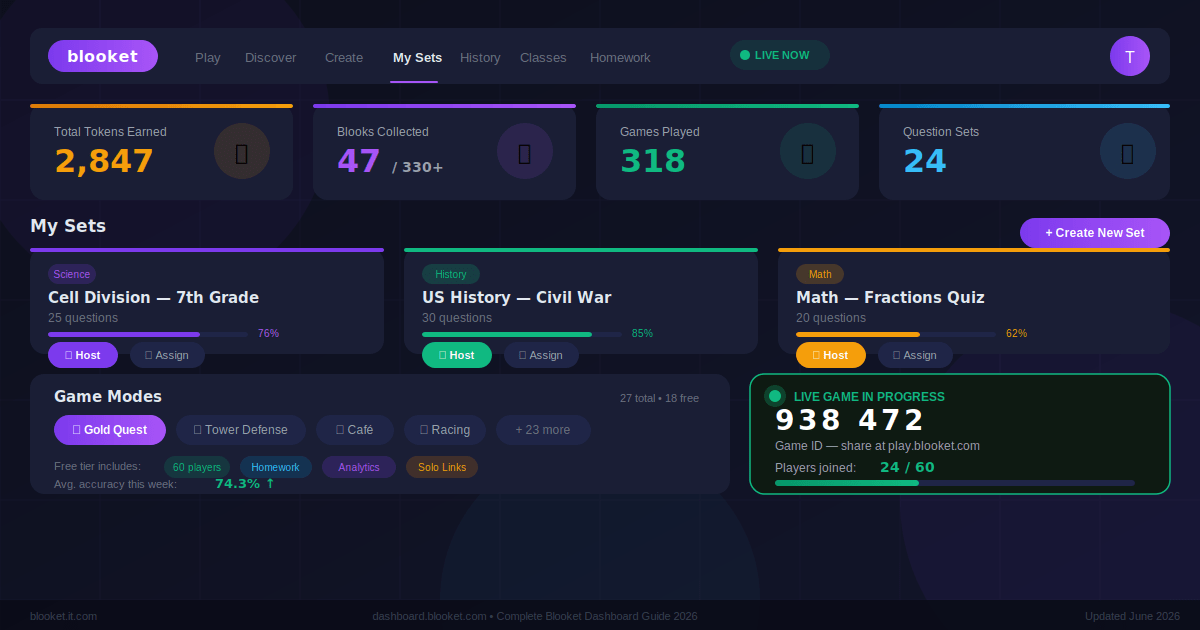Viewport: 1200px width, 630px height.
Task: Open the History nav item
Action: (480, 58)
